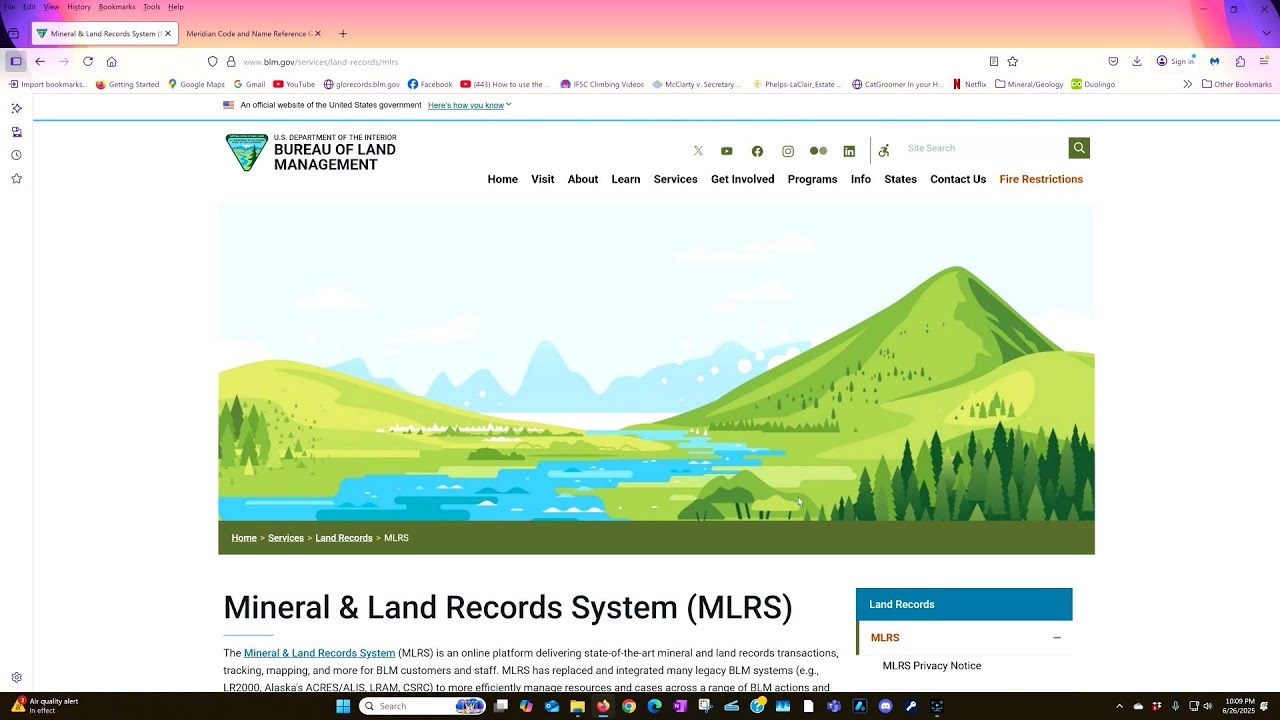The image size is (1280, 720).
Task: Open the Get Involved navigation menu
Action: coord(742,179)
